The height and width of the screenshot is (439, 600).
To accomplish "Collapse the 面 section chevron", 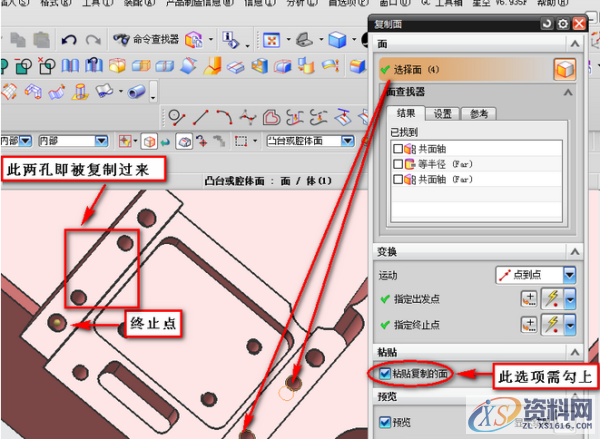I will coord(575,44).
